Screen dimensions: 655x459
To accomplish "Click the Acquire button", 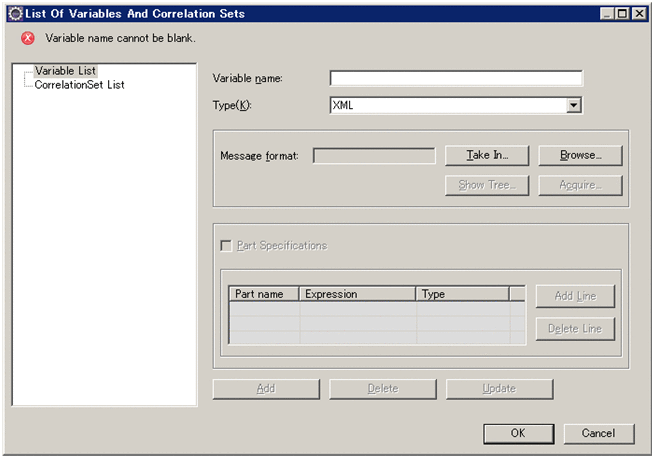I will click(x=580, y=185).
